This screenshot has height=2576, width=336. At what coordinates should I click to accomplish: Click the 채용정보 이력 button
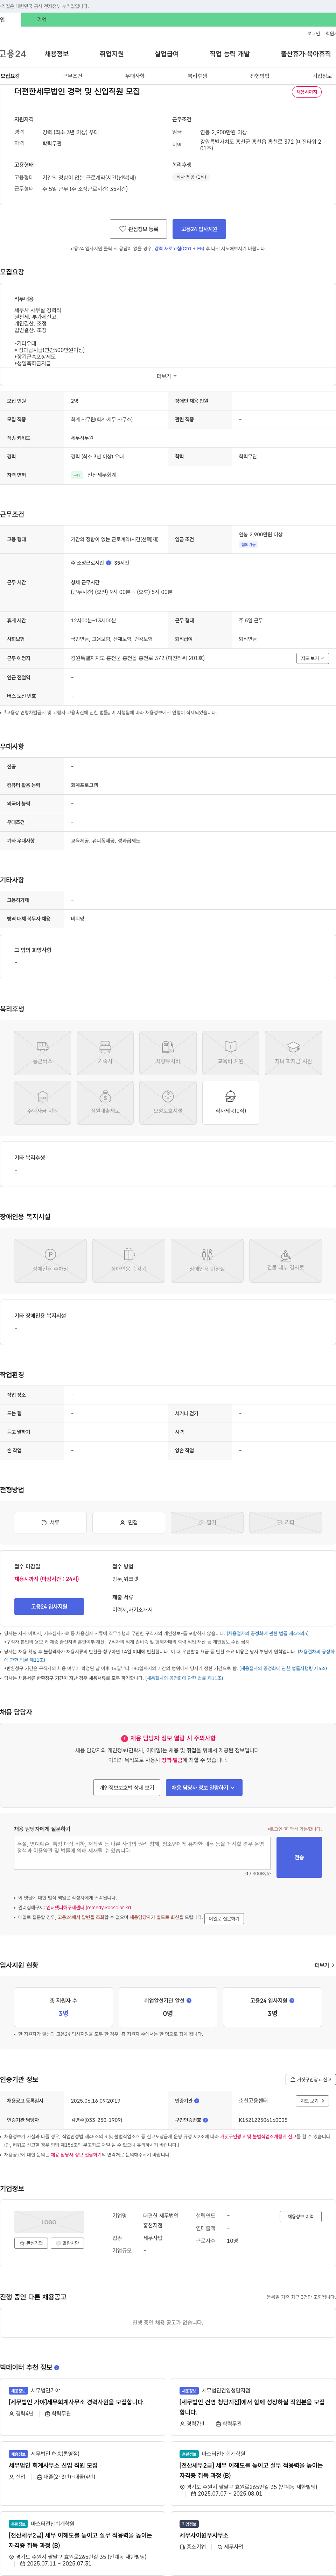[301, 2217]
